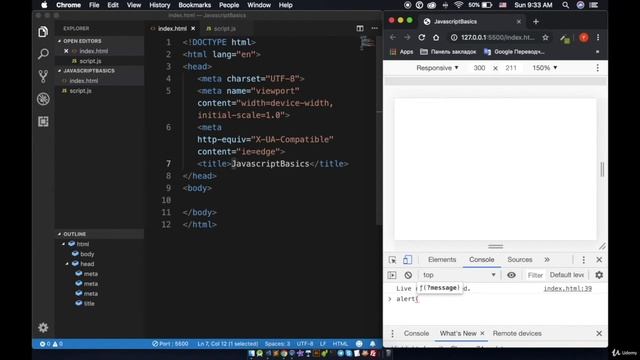640x360 pixels.
Task: Open editor More Actions ellipsis
Action: click(375, 28)
